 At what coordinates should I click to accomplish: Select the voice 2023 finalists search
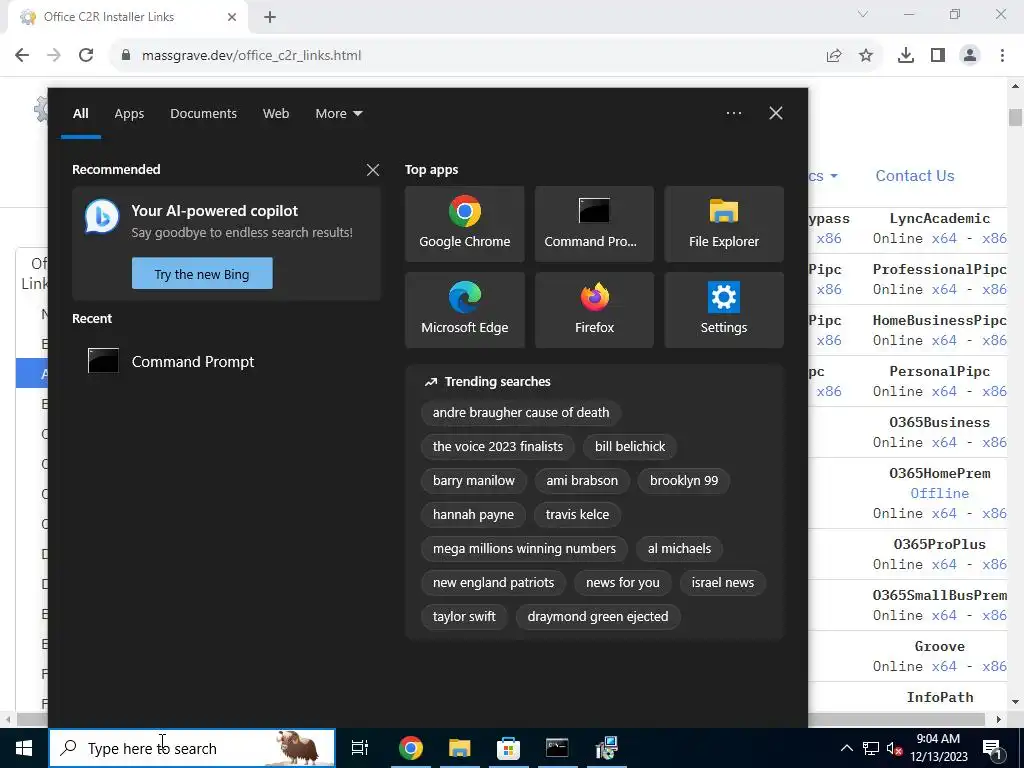click(x=498, y=447)
